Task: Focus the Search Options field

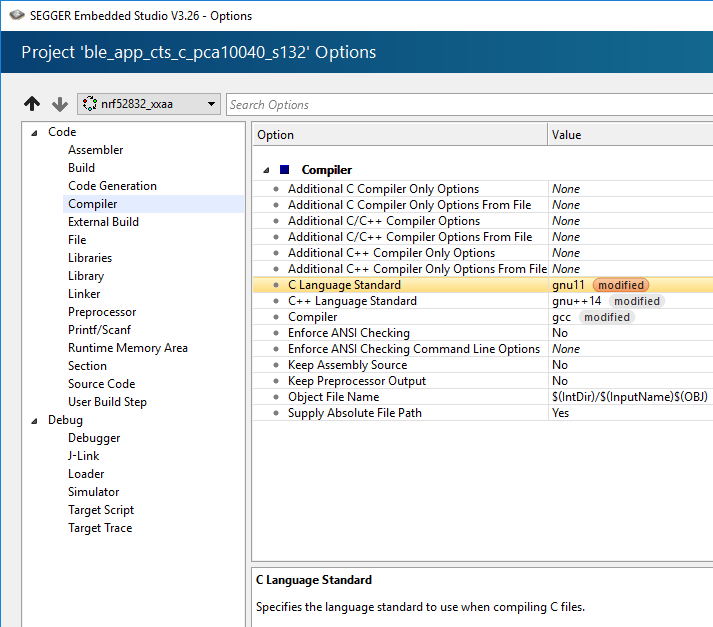Action: (x=469, y=105)
